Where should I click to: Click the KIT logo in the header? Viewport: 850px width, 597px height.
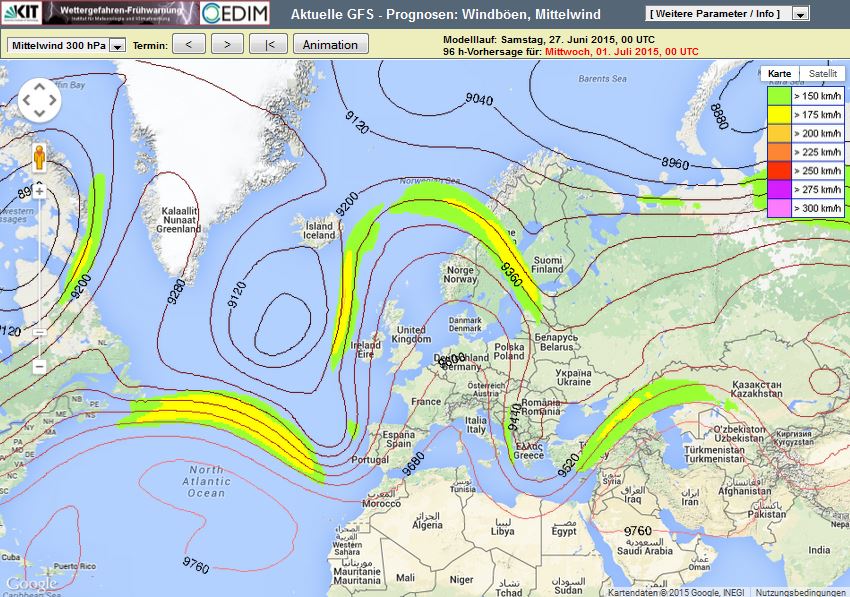pyautogui.click(x=21, y=12)
